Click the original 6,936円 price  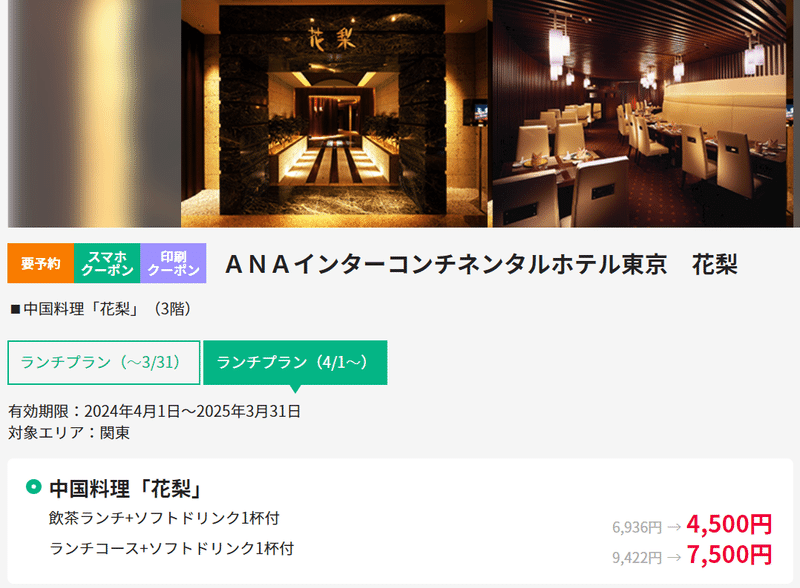click(x=637, y=527)
